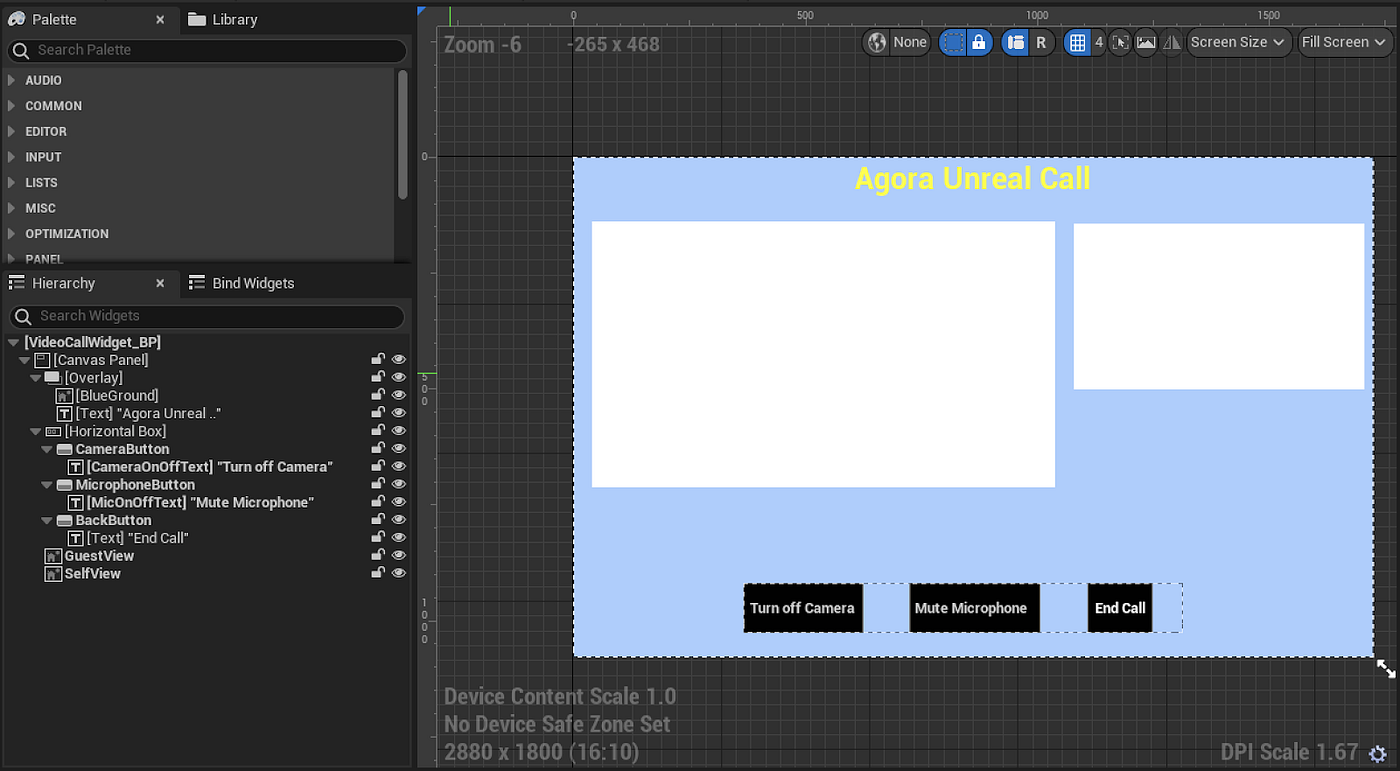Open the Screen Size dropdown

coord(1240,42)
